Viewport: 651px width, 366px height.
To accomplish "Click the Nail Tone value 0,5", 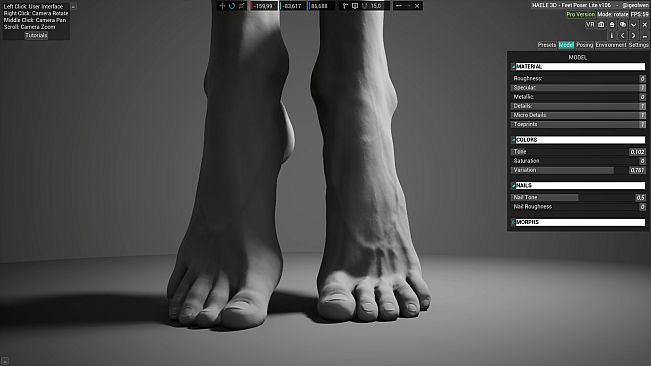I will (640, 198).
